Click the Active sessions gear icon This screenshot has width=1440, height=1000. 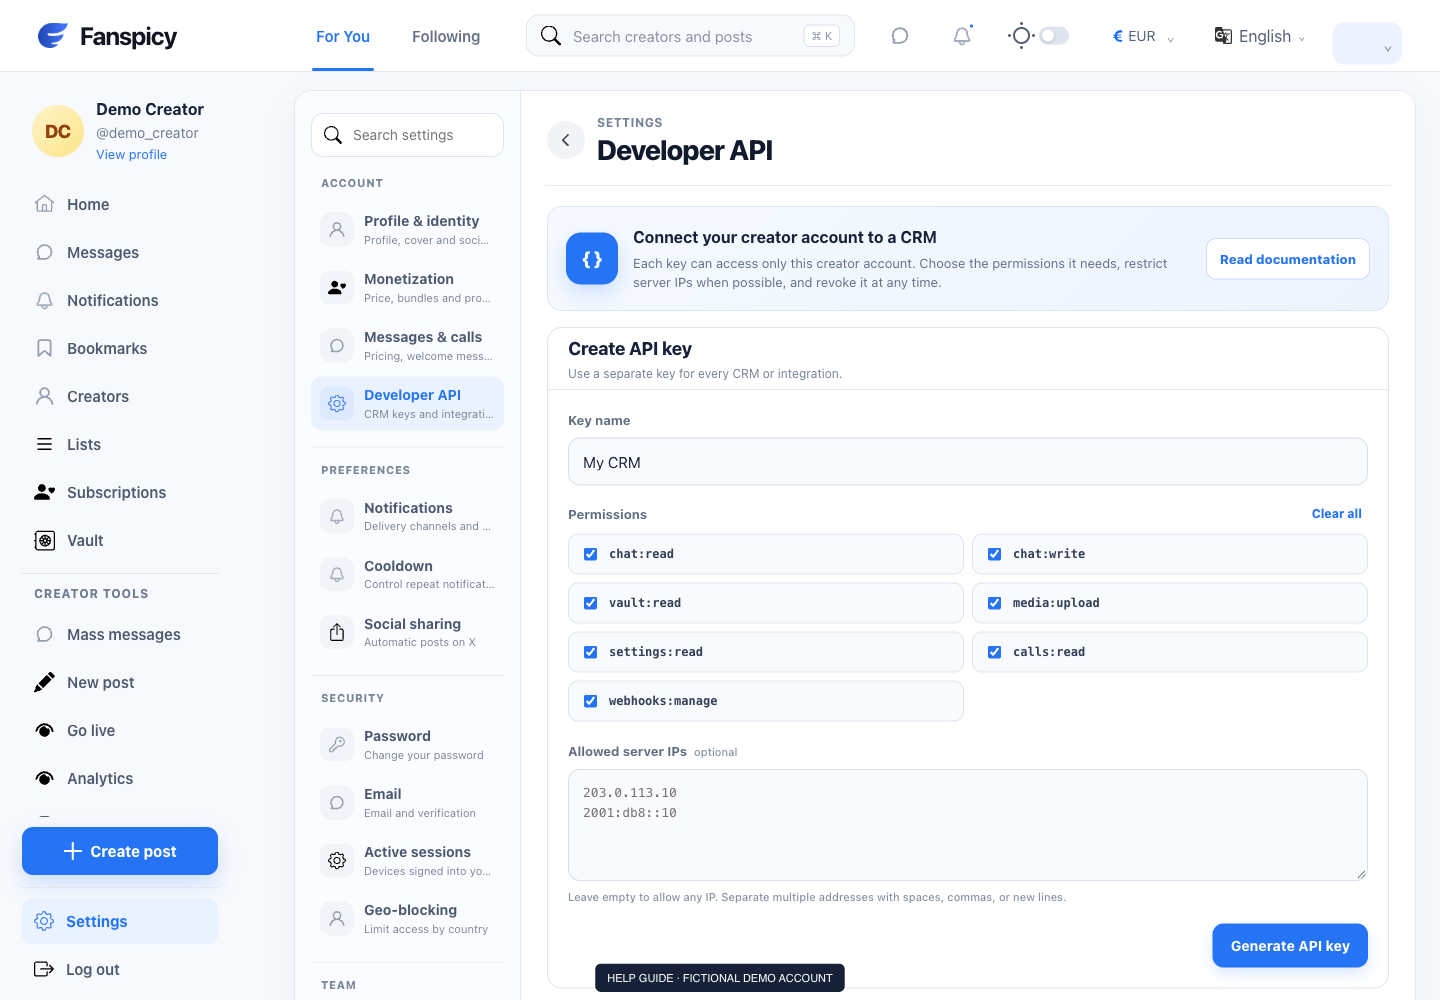pyautogui.click(x=337, y=860)
